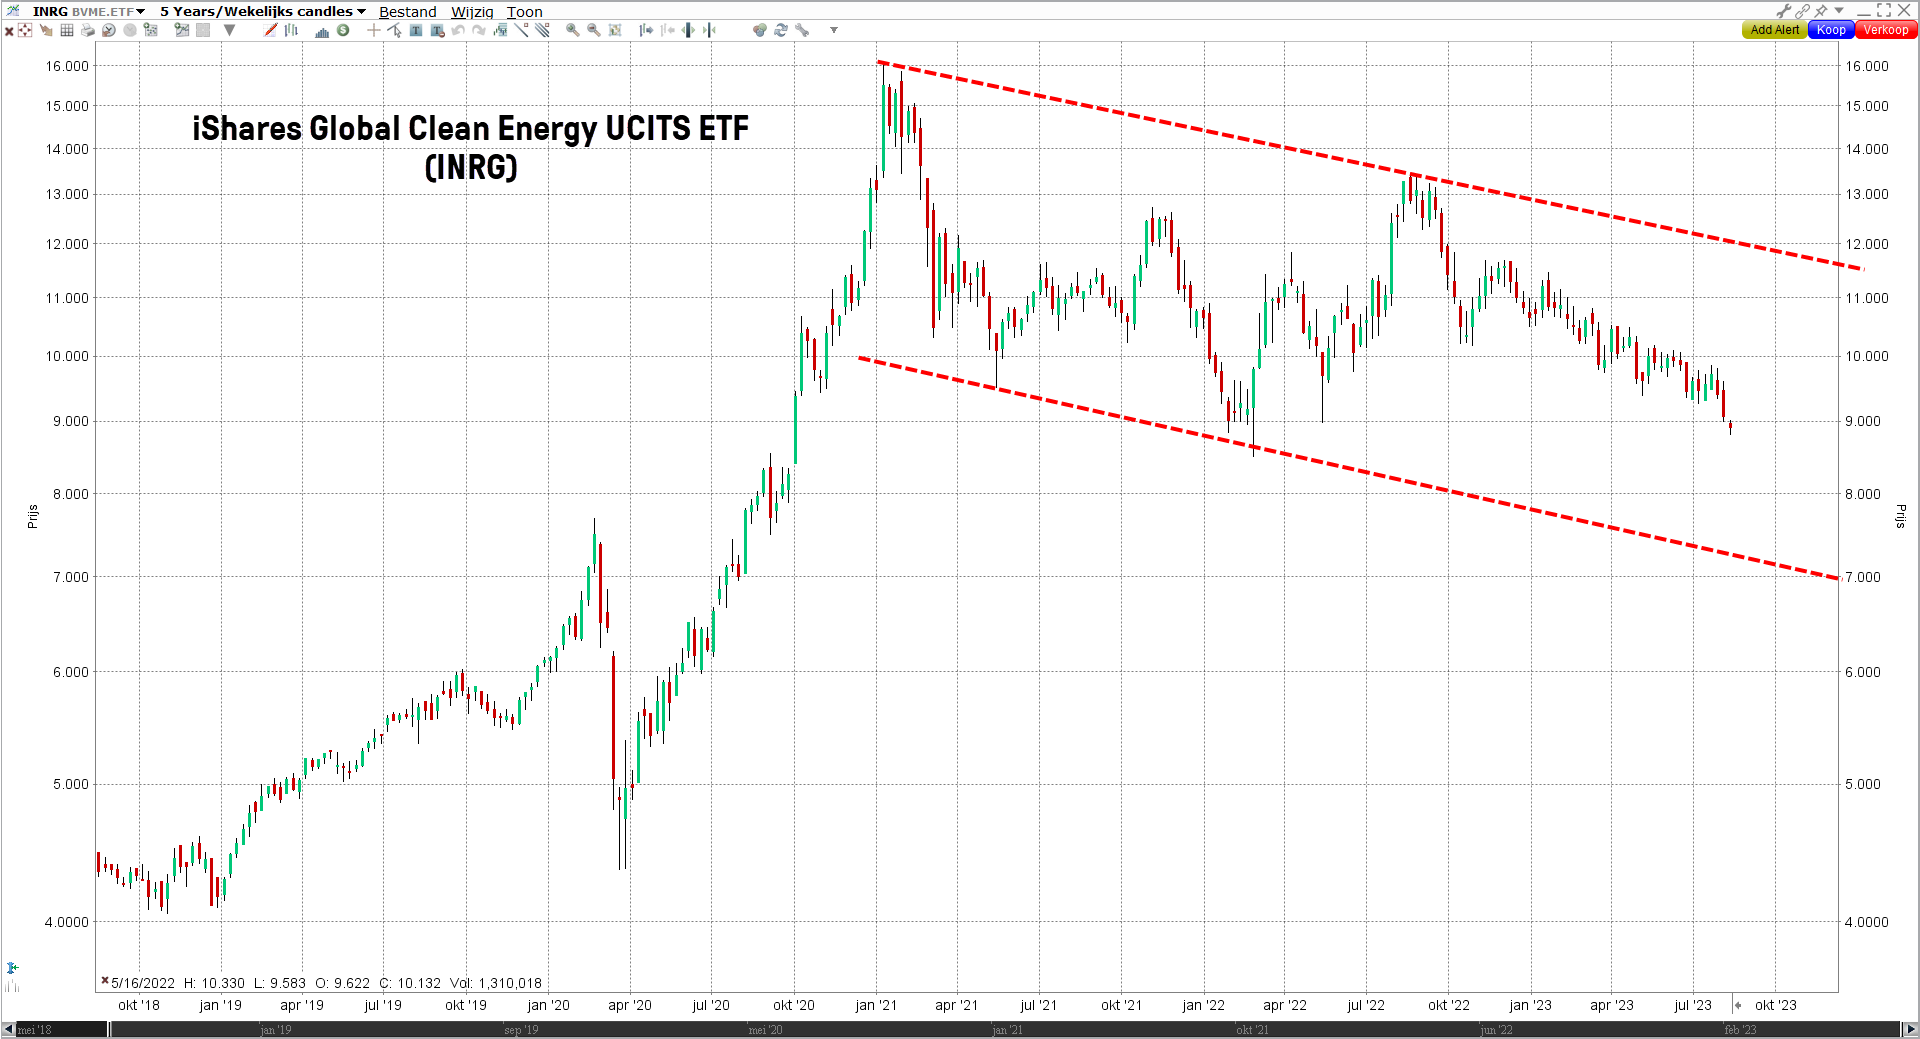This screenshot has width=1920, height=1039.
Task: Draw a single trendline tool
Action: point(521,30)
